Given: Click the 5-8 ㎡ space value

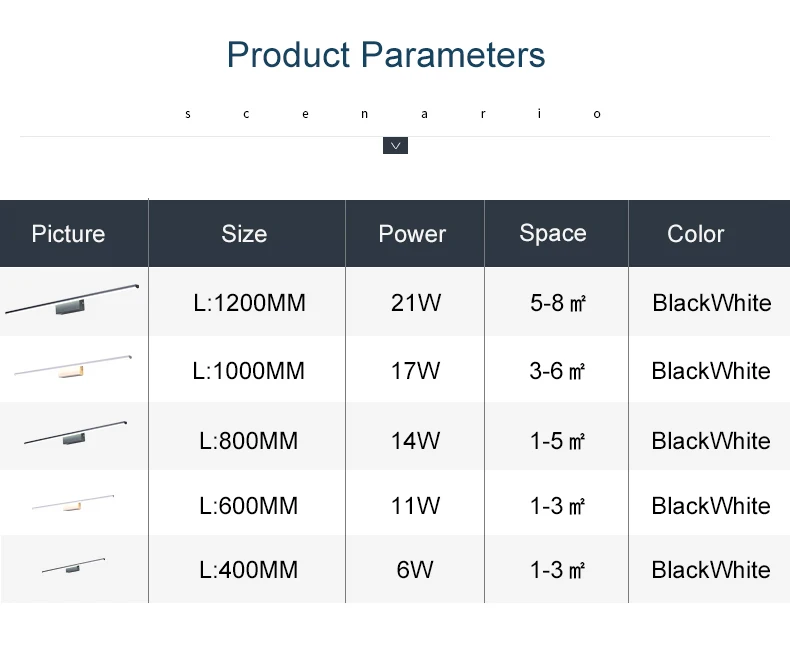Looking at the screenshot, I should [558, 303].
